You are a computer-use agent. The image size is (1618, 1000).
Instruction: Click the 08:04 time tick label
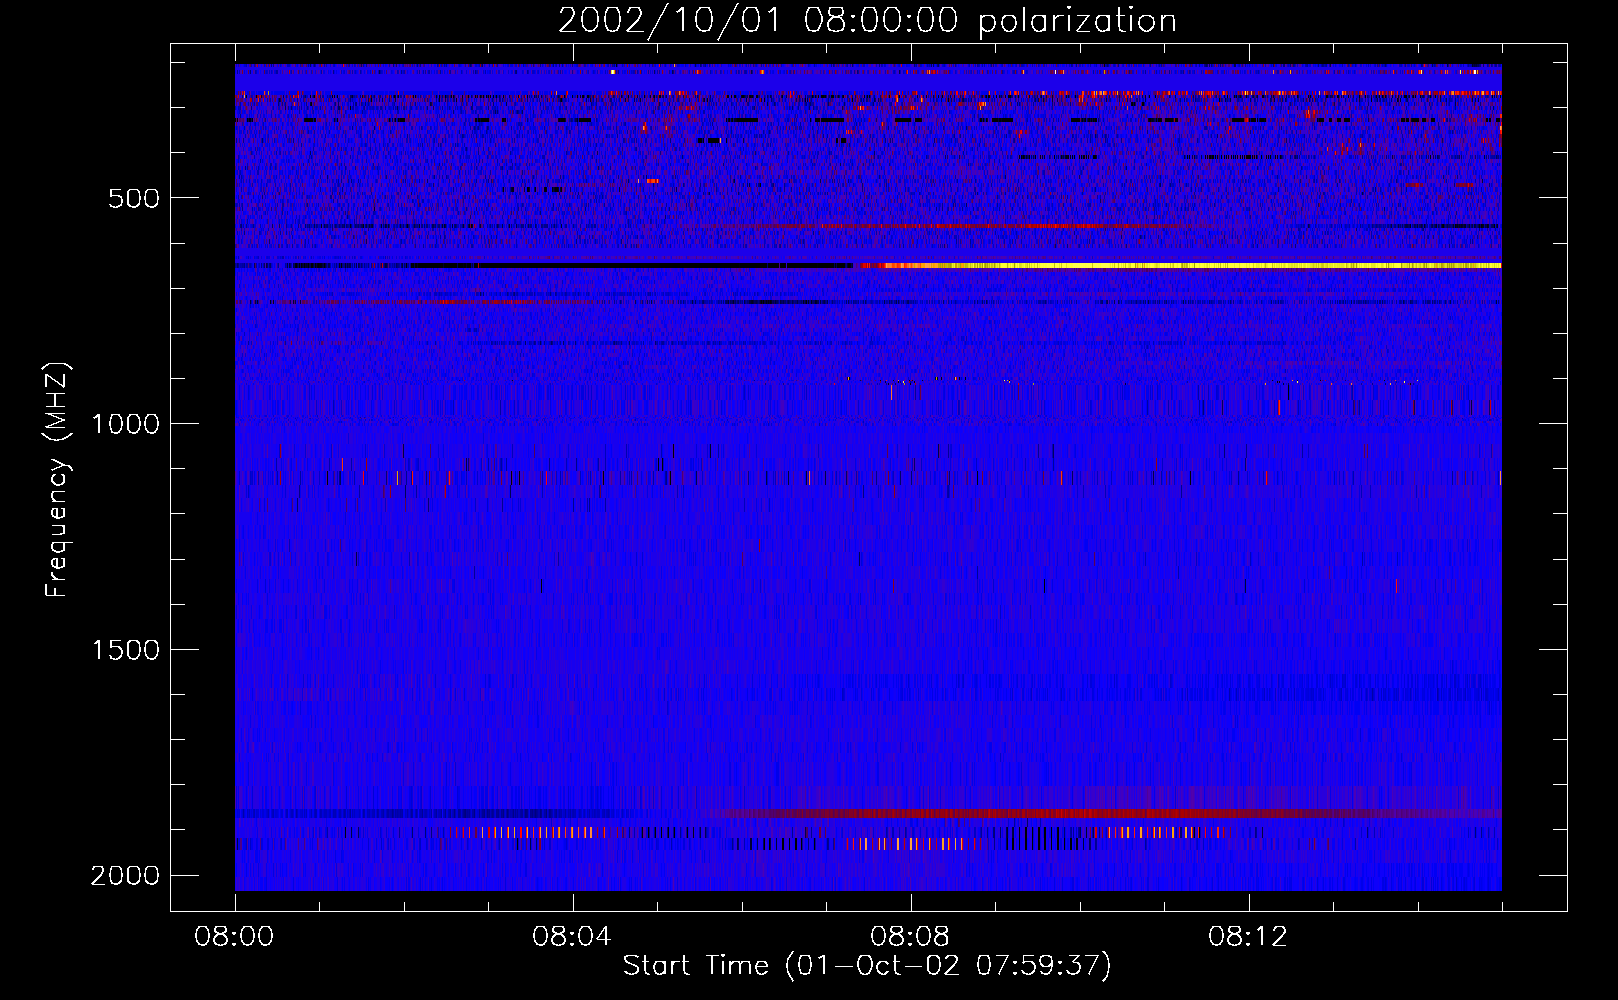coord(573,937)
